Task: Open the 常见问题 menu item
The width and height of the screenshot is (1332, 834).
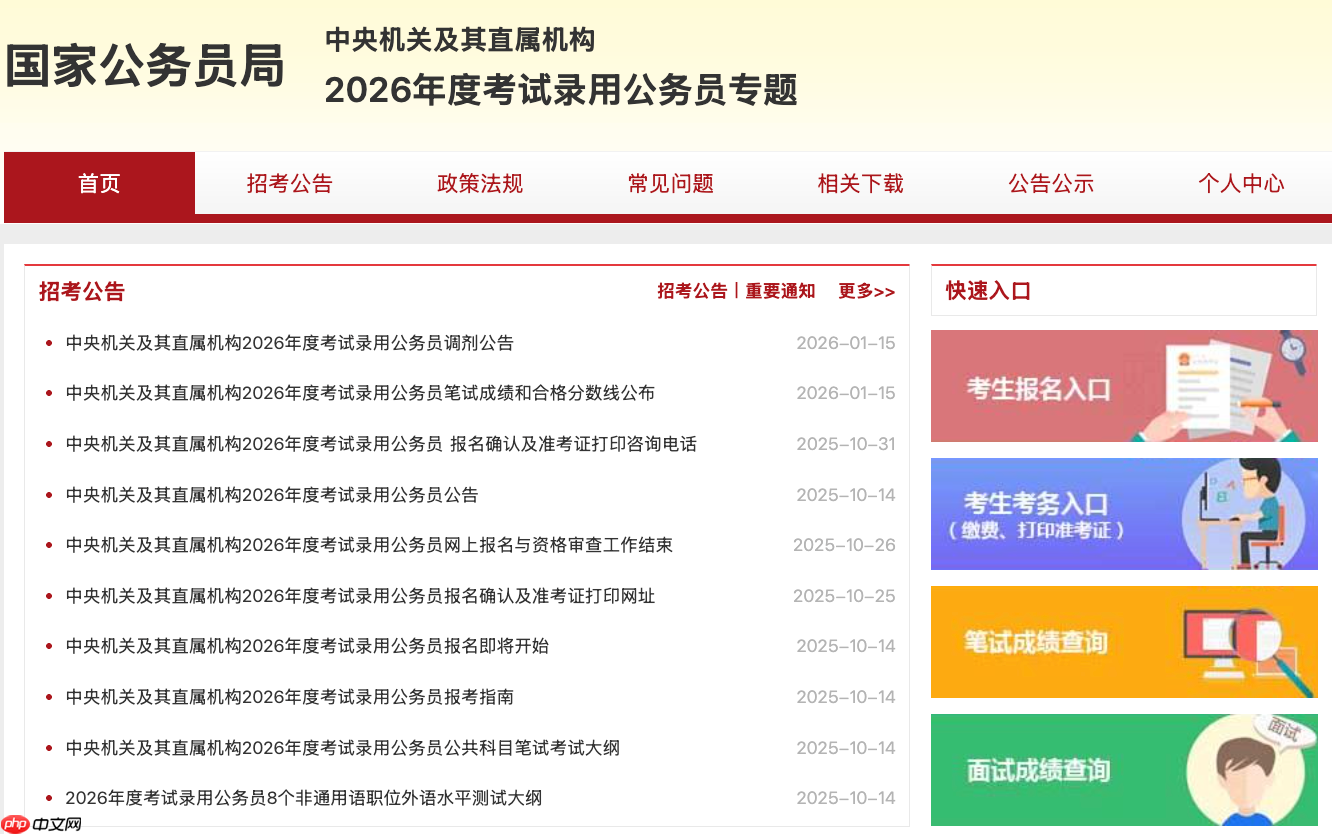Action: point(670,184)
